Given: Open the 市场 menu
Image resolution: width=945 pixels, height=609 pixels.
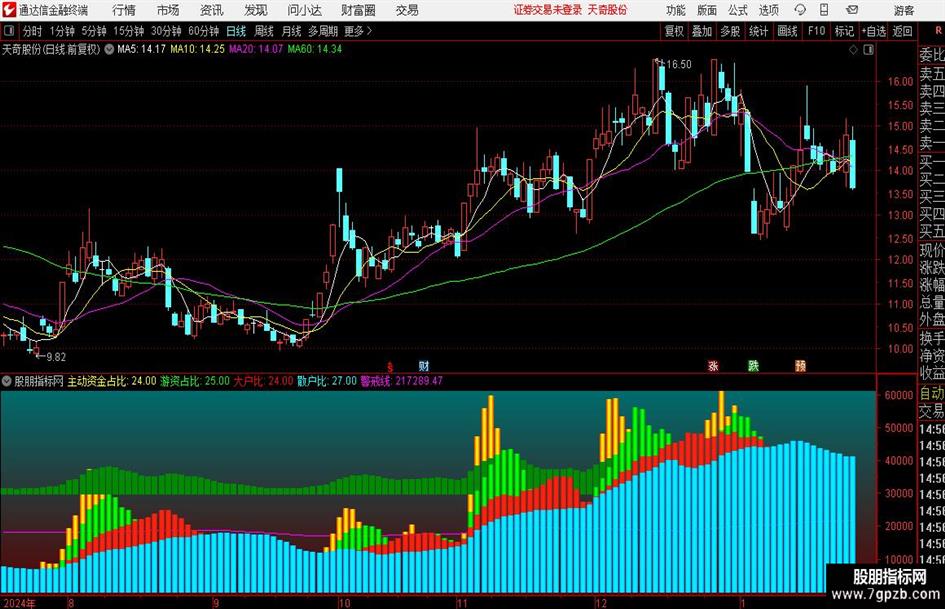Looking at the screenshot, I should tap(168, 10).
